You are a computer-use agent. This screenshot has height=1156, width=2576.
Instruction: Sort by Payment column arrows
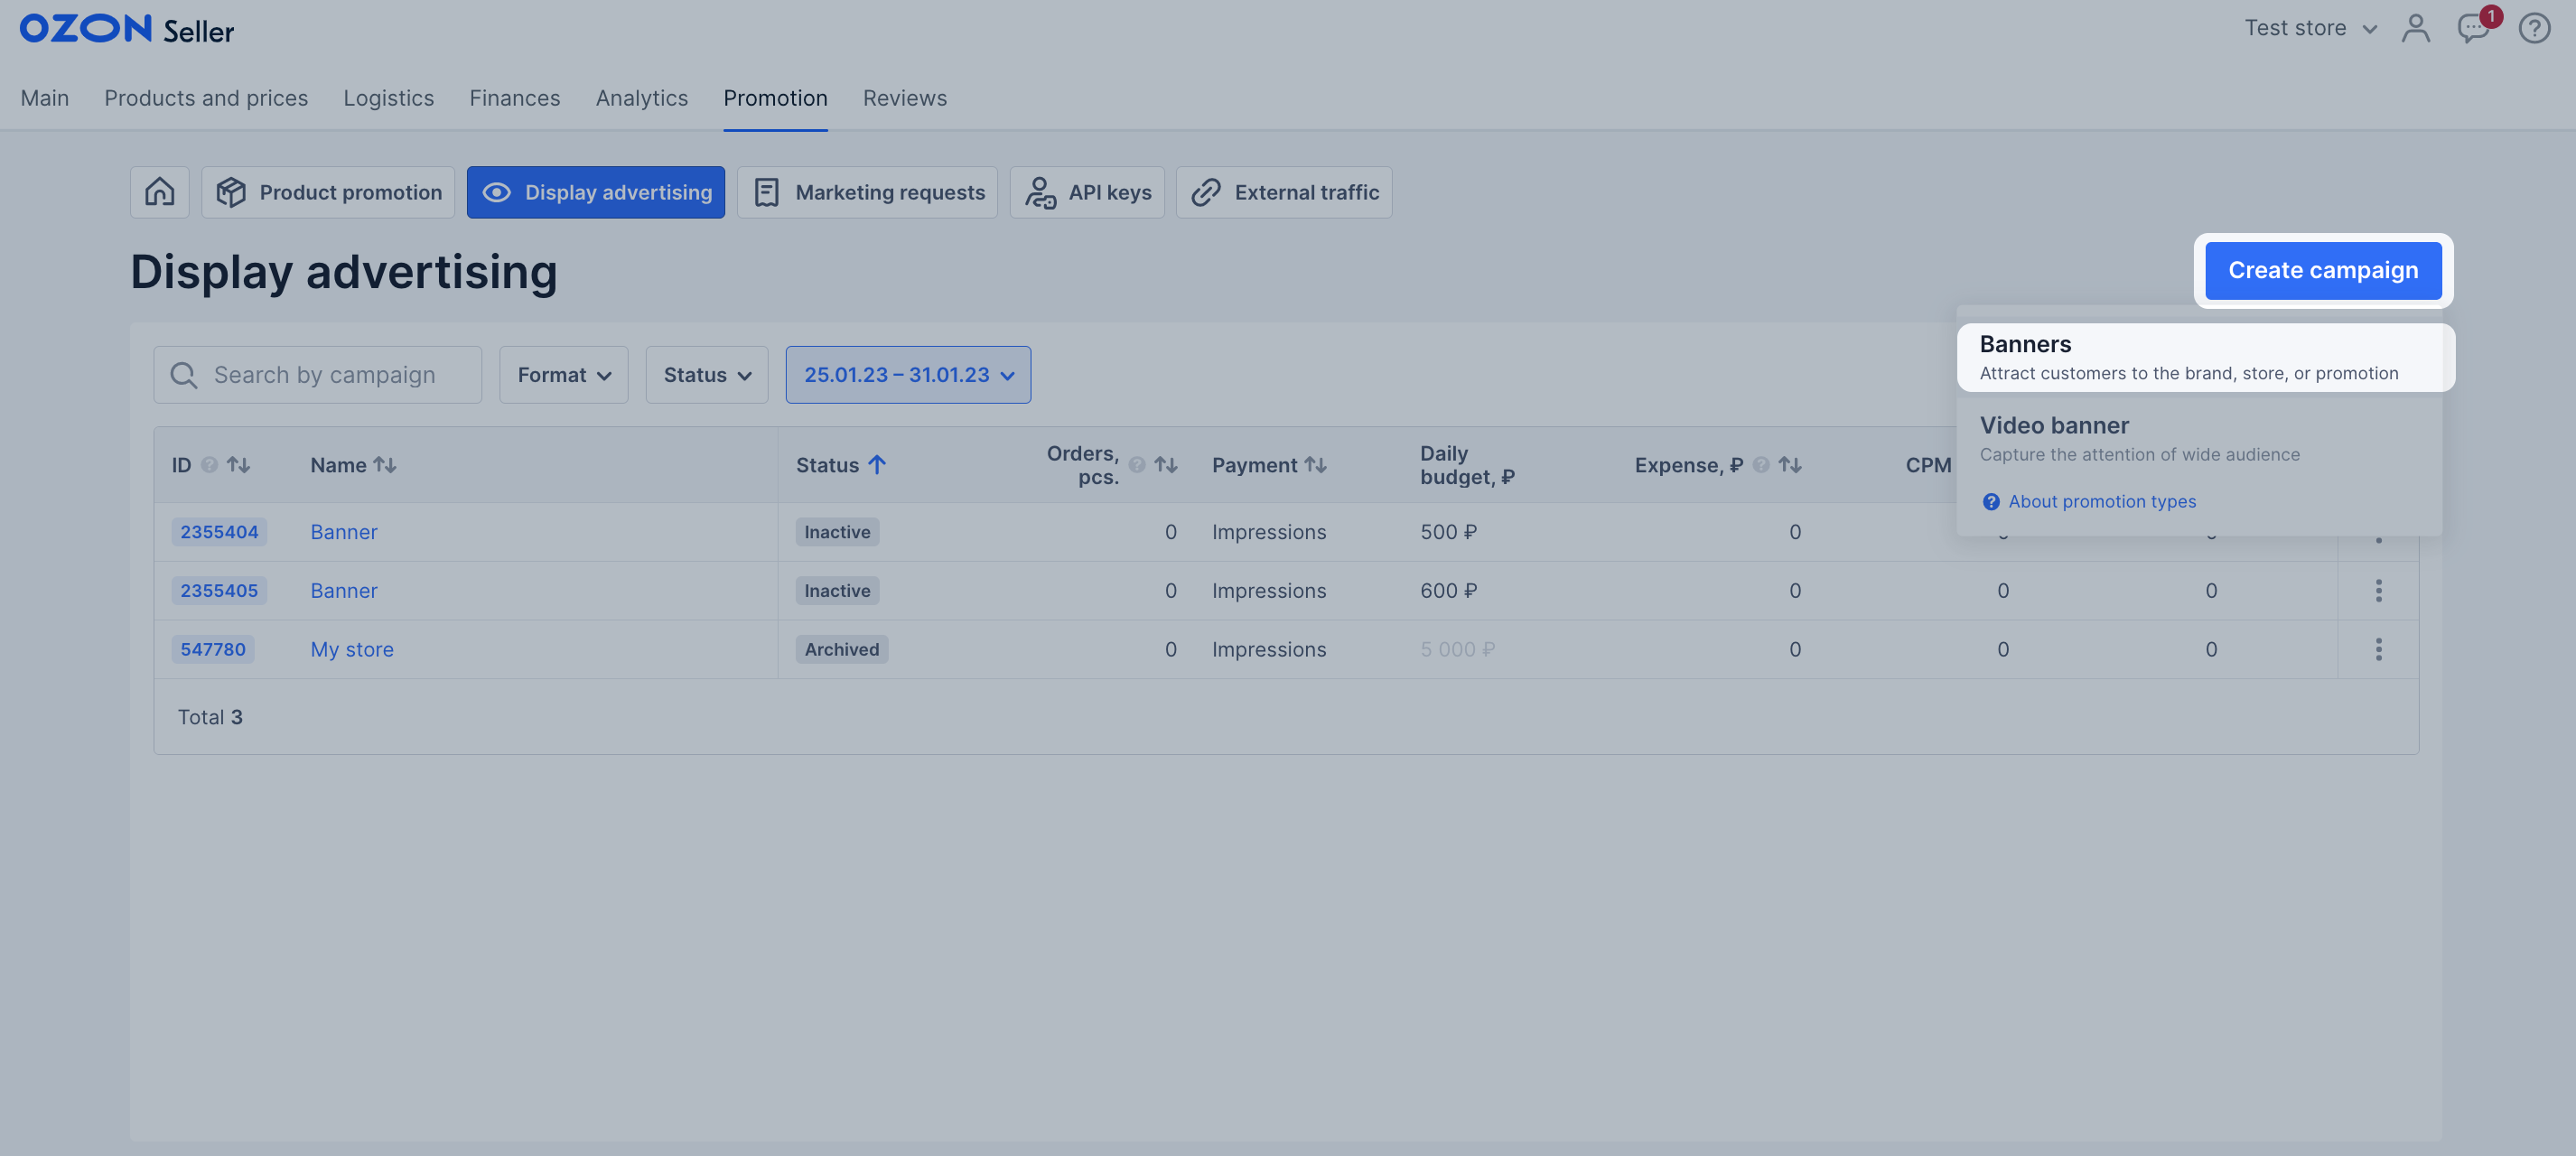pos(1316,465)
